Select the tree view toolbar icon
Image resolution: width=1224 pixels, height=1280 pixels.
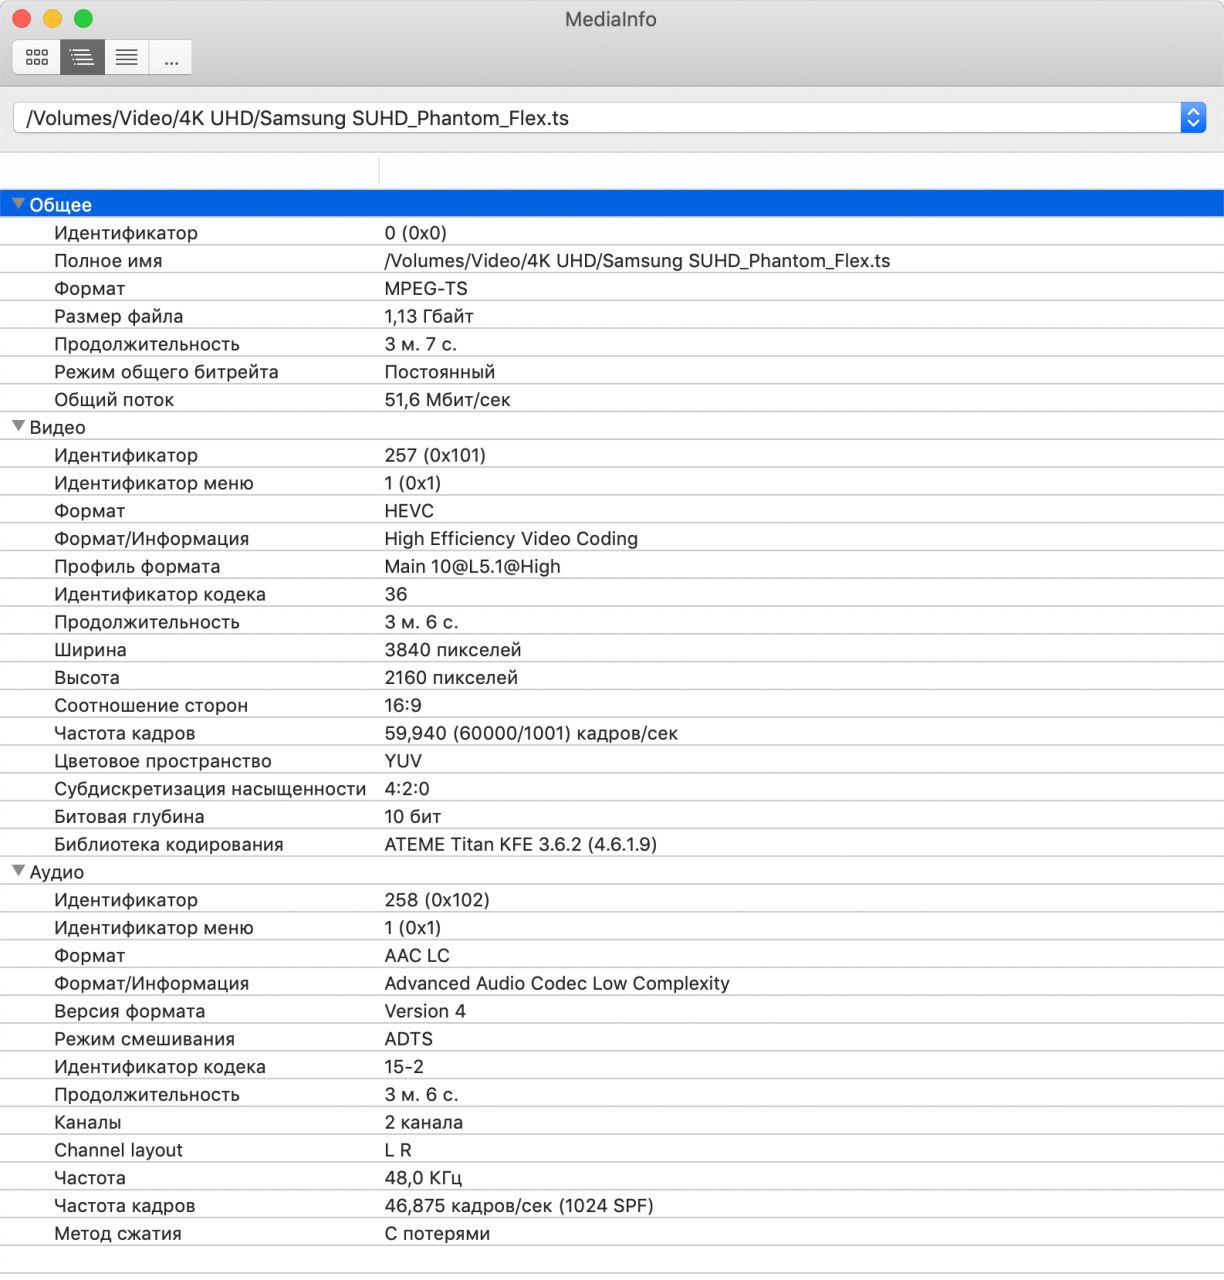tap(82, 58)
